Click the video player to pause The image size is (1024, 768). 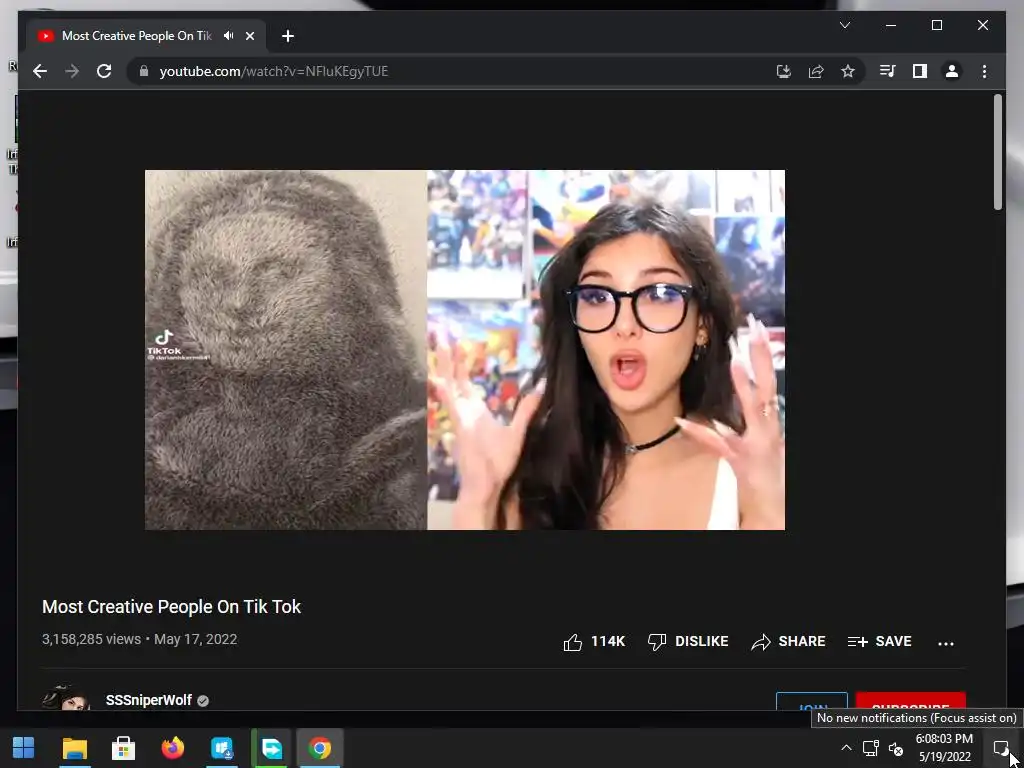tap(465, 350)
